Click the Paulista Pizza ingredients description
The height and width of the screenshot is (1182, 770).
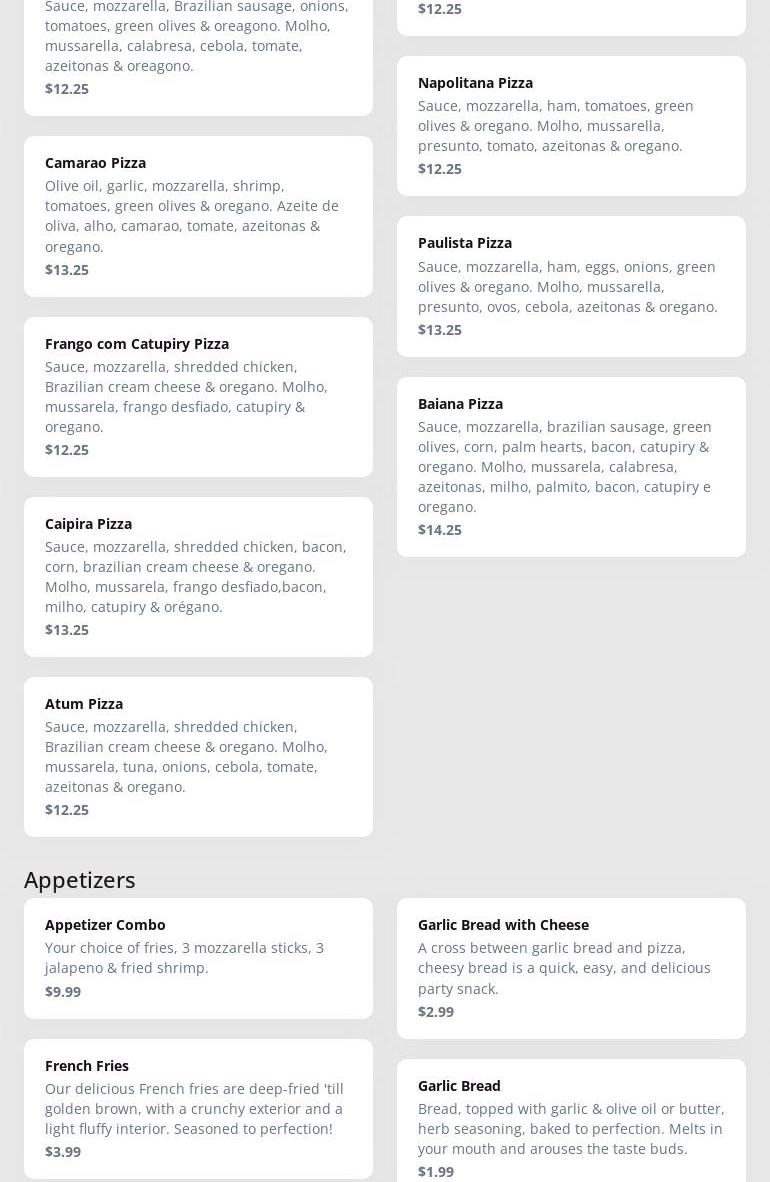click(567, 287)
